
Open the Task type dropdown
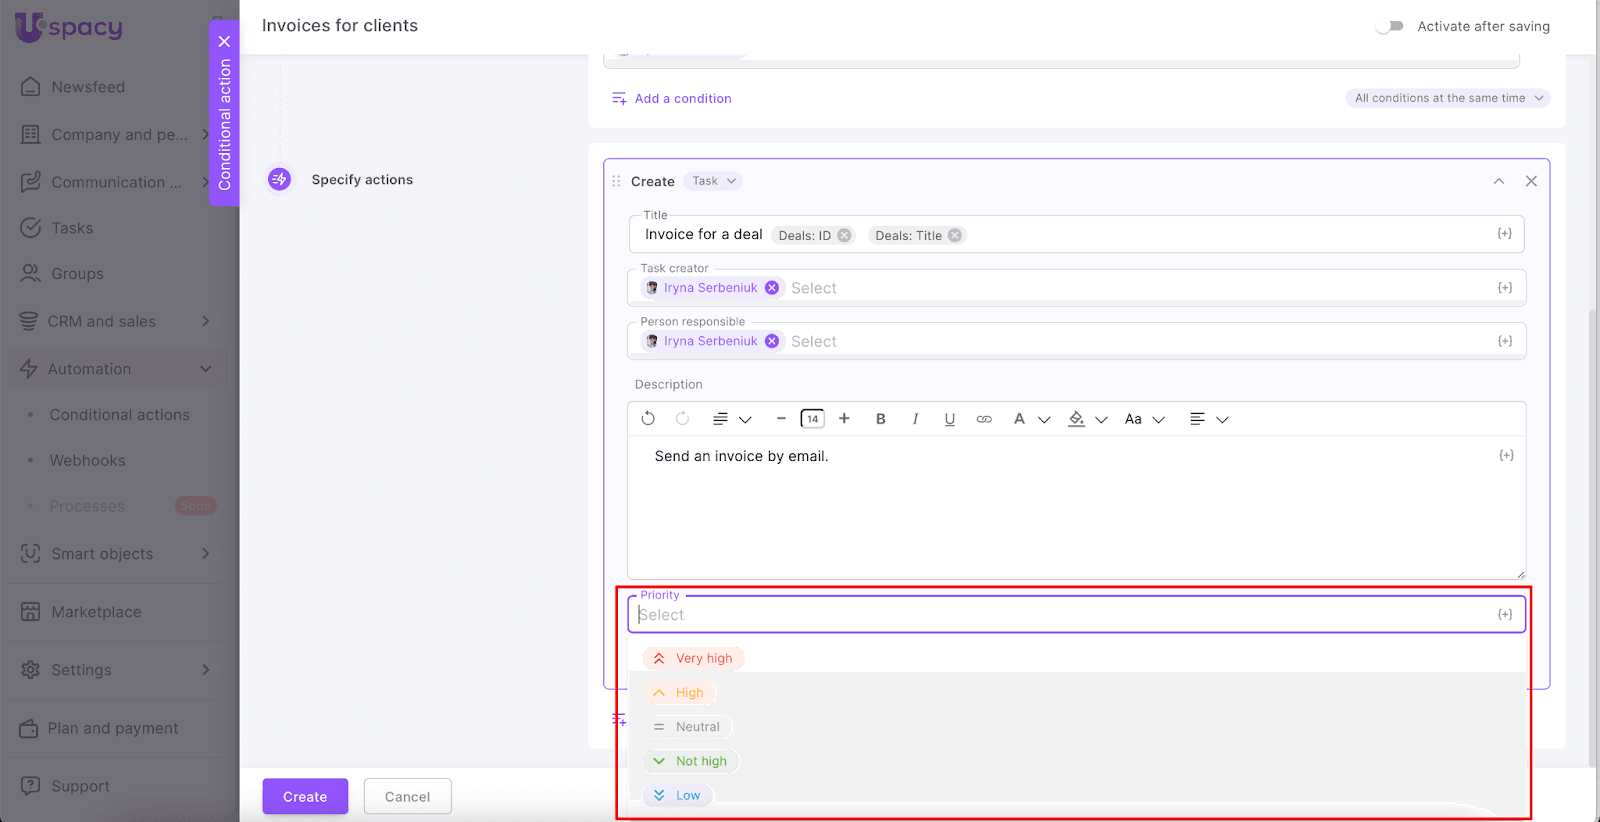click(714, 181)
